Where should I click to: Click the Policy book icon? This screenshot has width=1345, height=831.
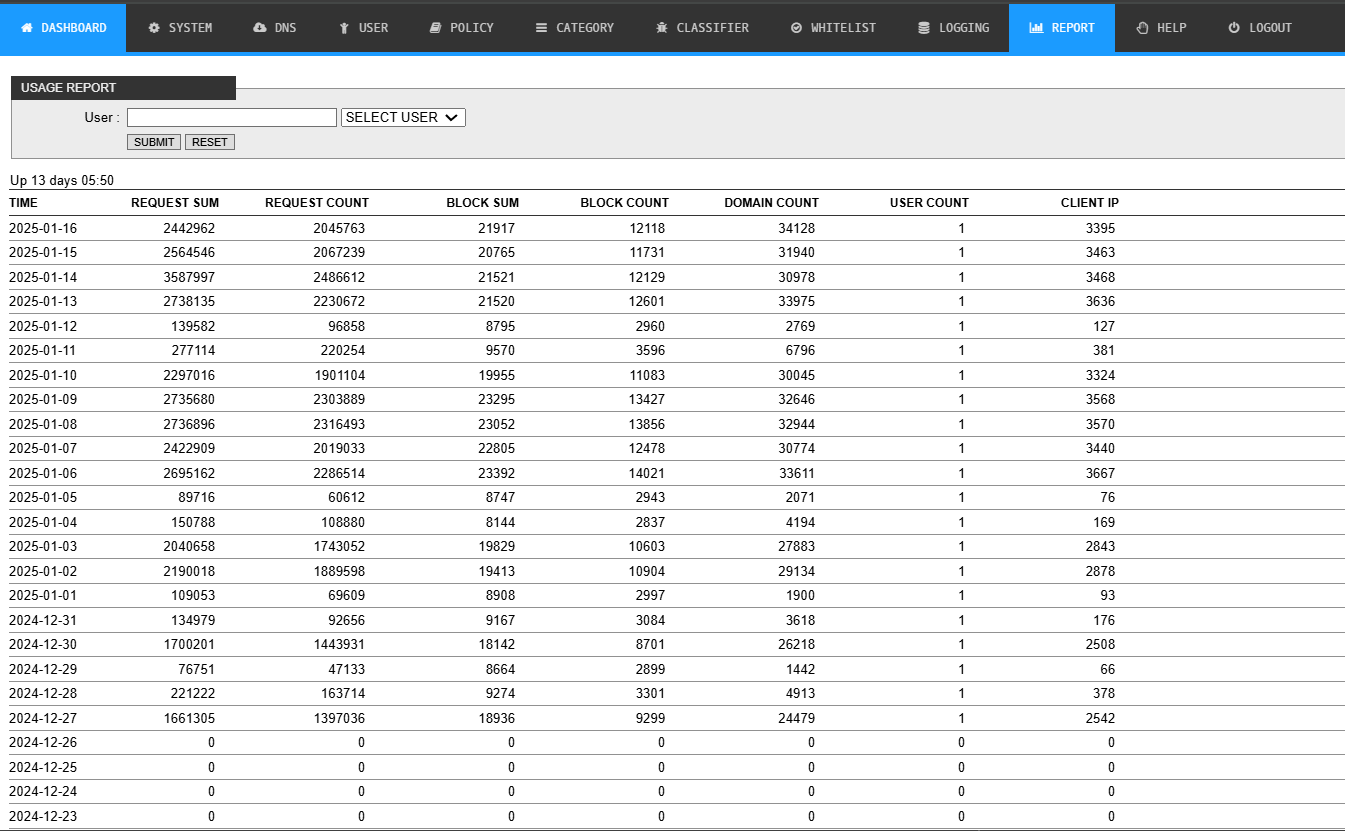pos(435,28)
